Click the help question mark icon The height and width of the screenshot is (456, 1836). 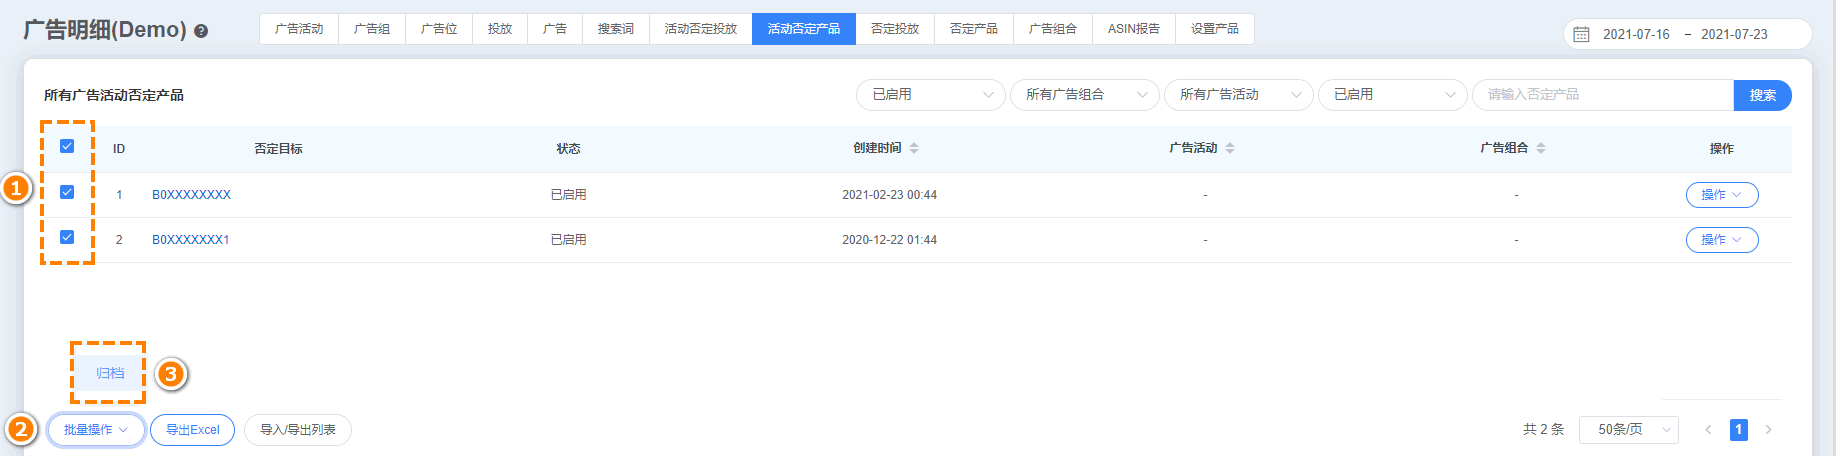[x=201, y=31]
